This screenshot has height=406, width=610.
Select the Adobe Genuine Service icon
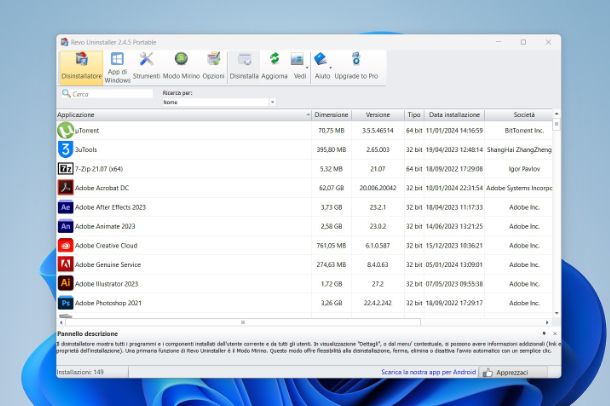[65, 264]
